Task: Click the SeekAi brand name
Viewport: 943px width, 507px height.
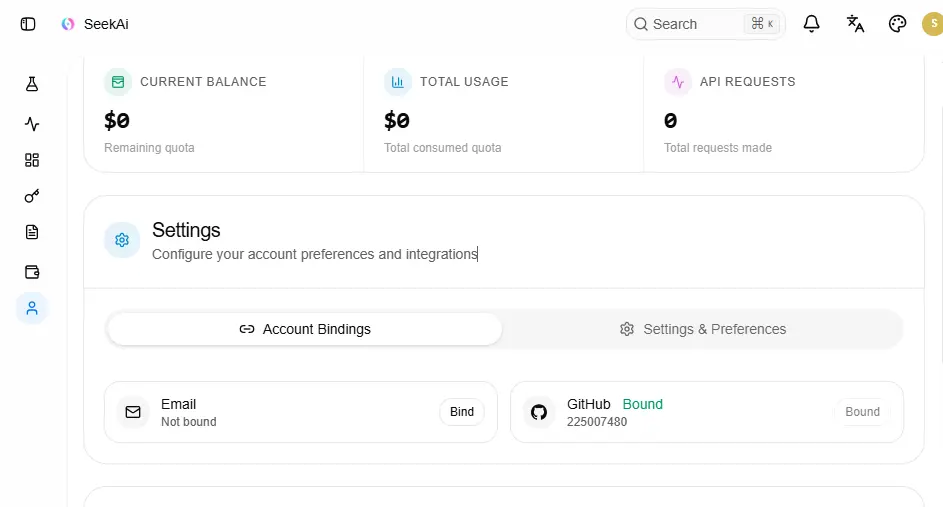Action: (106, 24)
